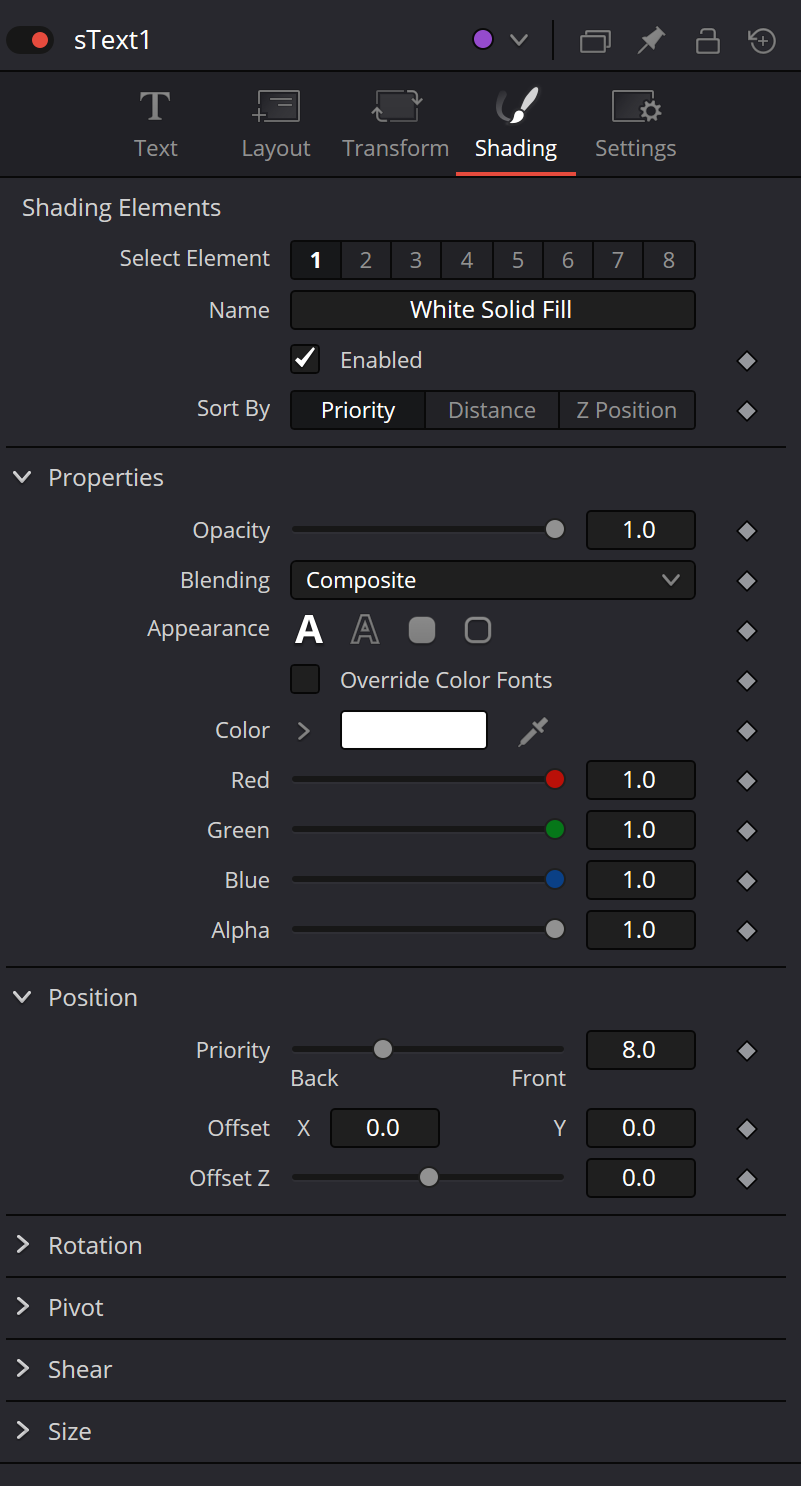Image resolution: width=801 pixels, height=1486 pixels.
Task: Sort by Distance
Action: [492, 410]
